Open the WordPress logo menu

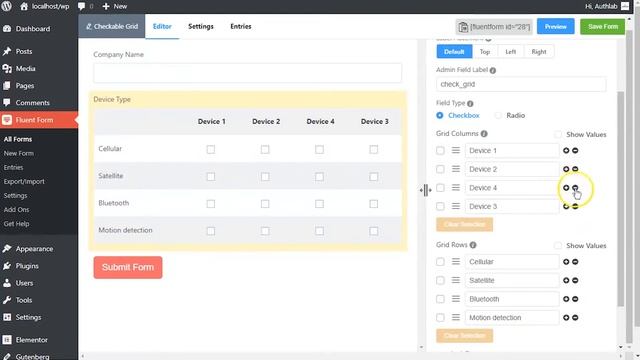point(7,6)
